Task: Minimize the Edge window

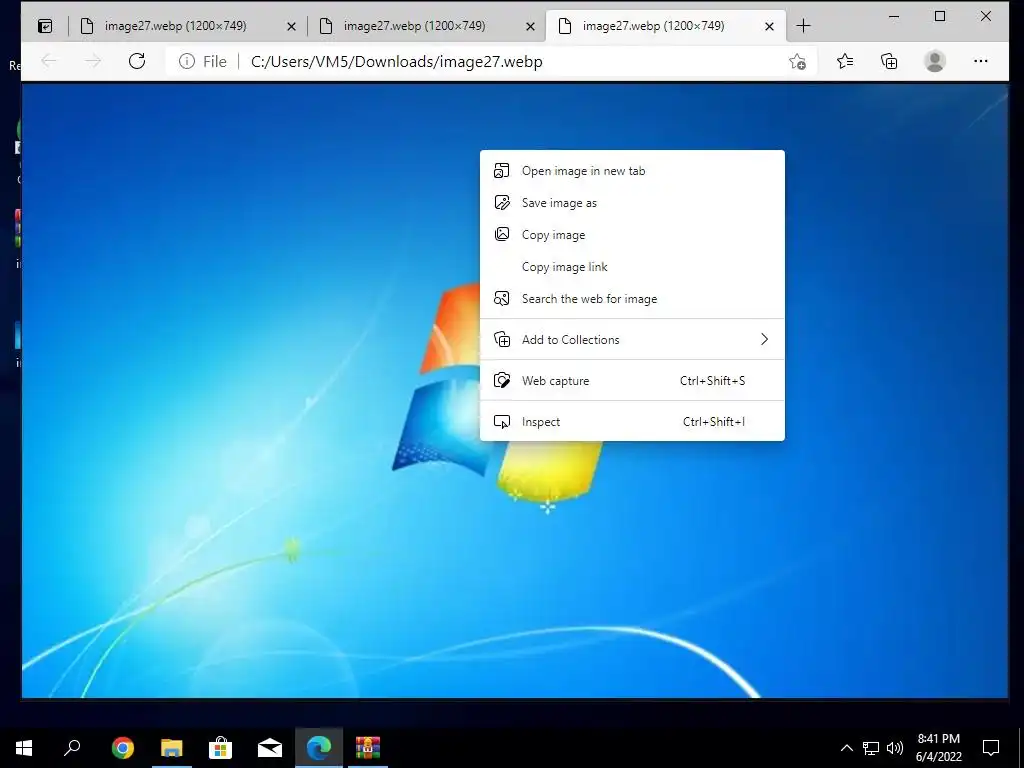Action: pos(894,16)
